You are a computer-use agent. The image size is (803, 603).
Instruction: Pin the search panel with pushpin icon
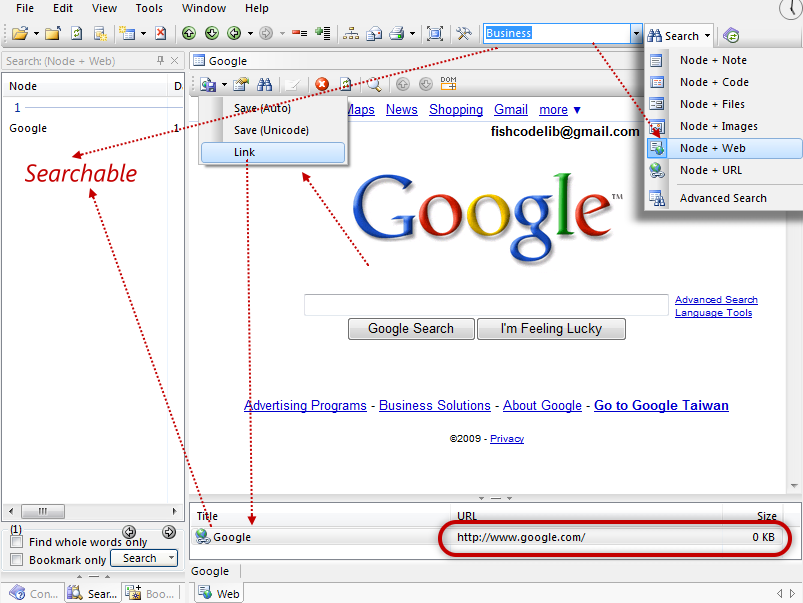click(160, 60)
